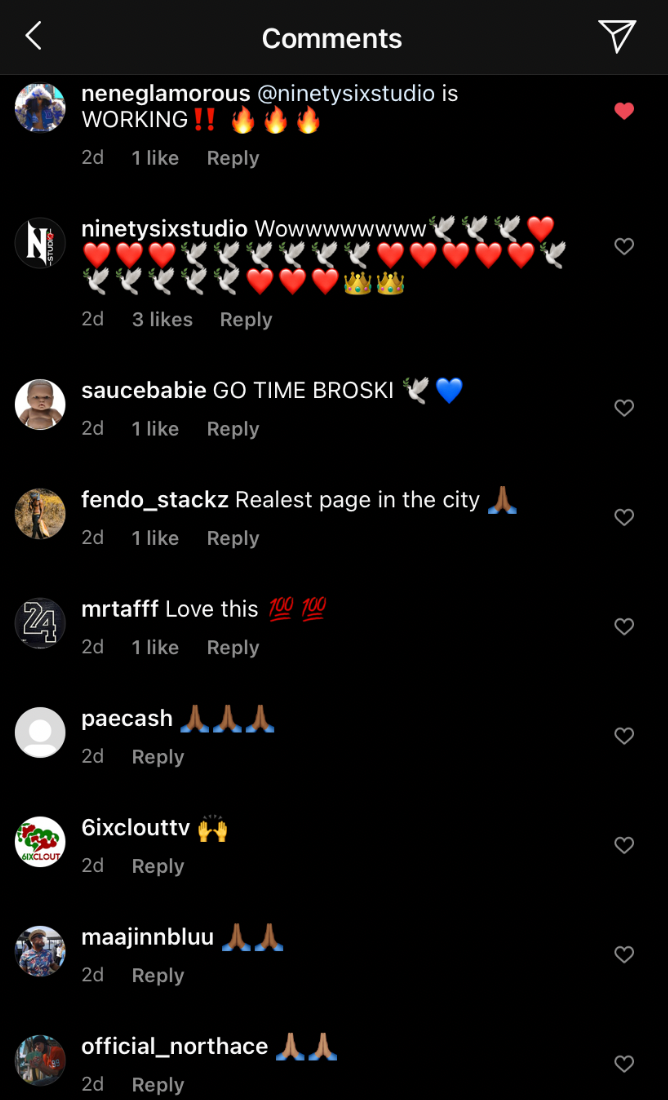Screen dimensions: 668x1100
Task: Reply to fendo_stackz's comment
Action: point(233,538)
